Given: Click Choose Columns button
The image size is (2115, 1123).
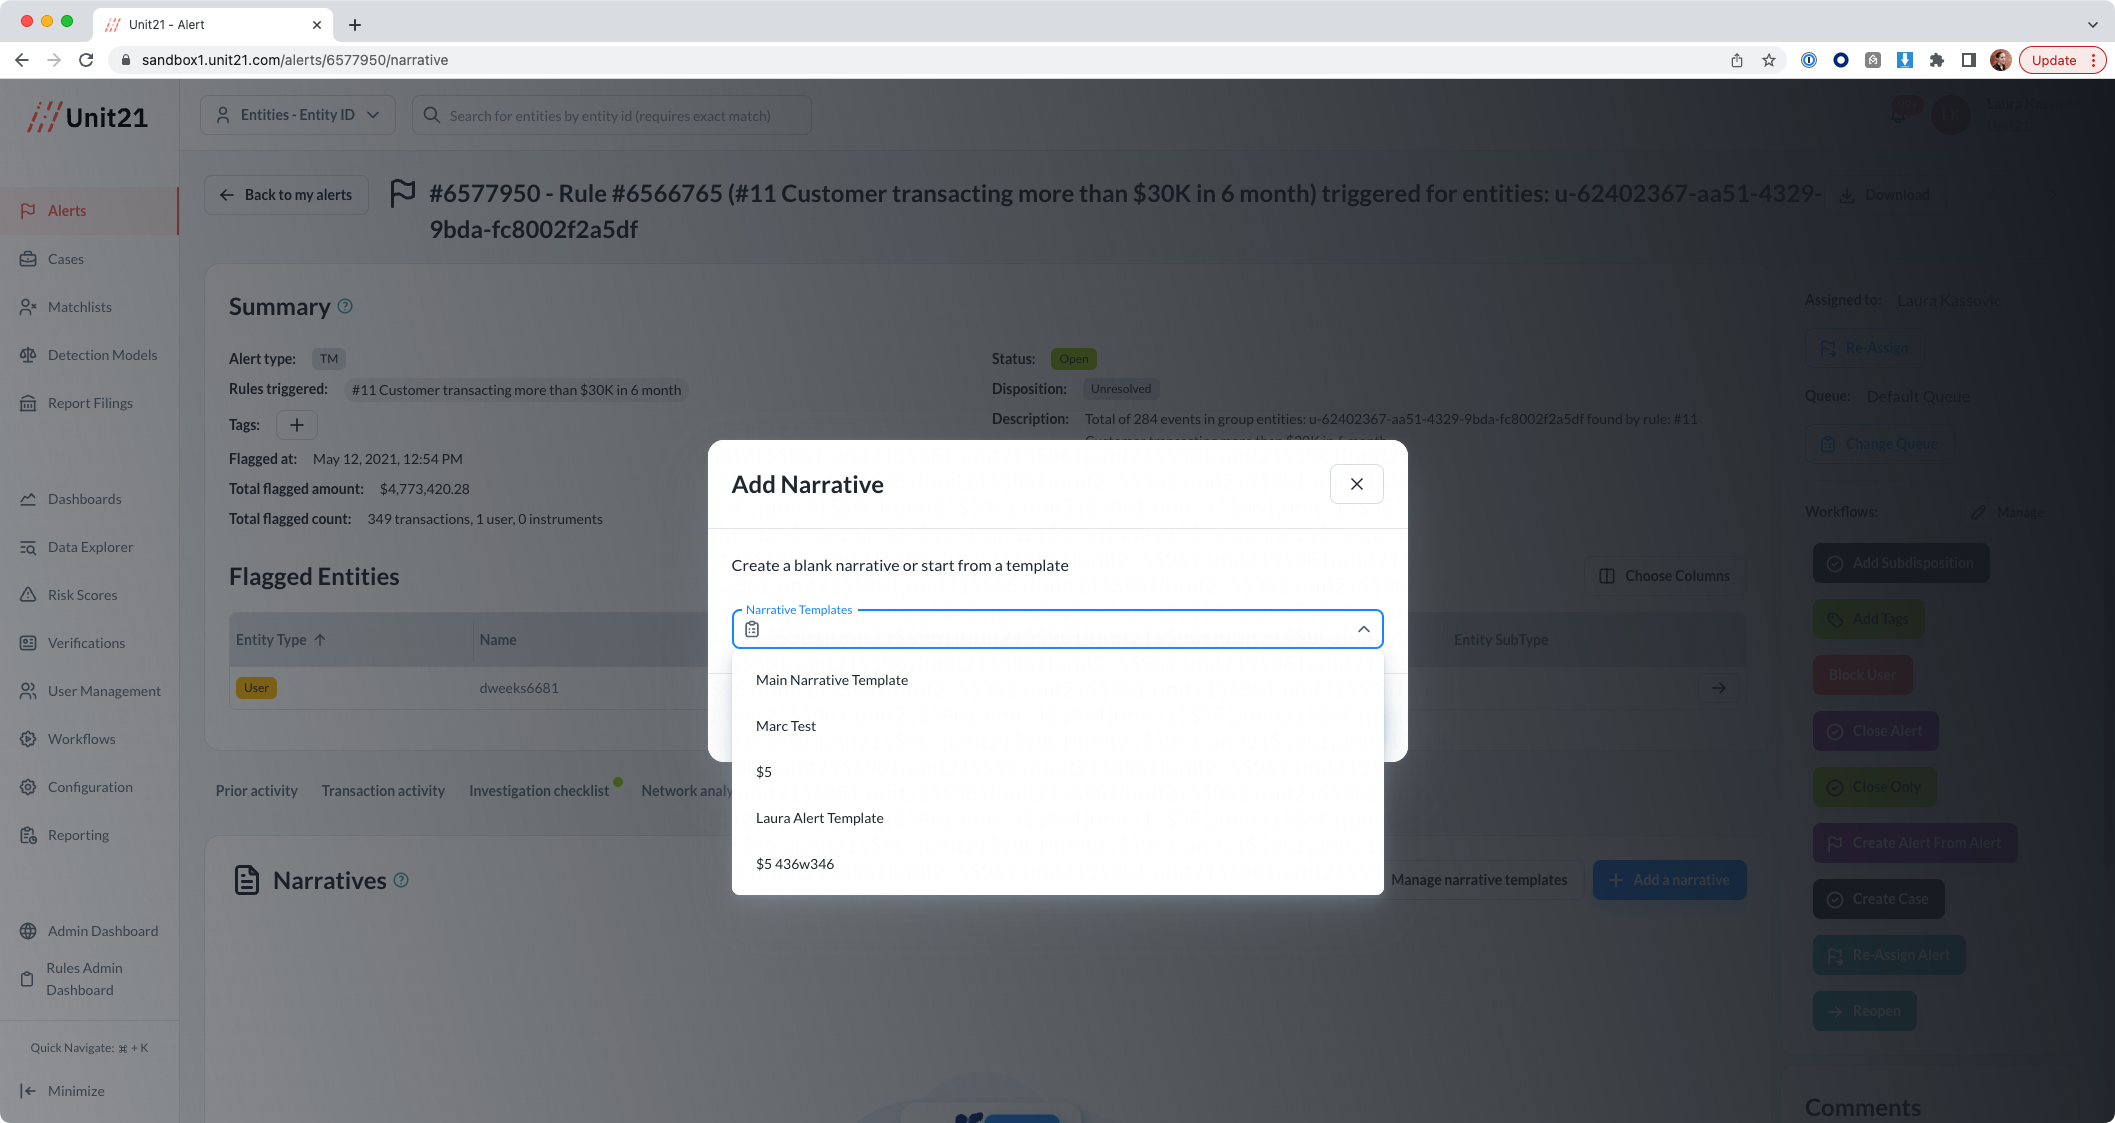Looking at the screenshot, I should tap(1664, 576).
